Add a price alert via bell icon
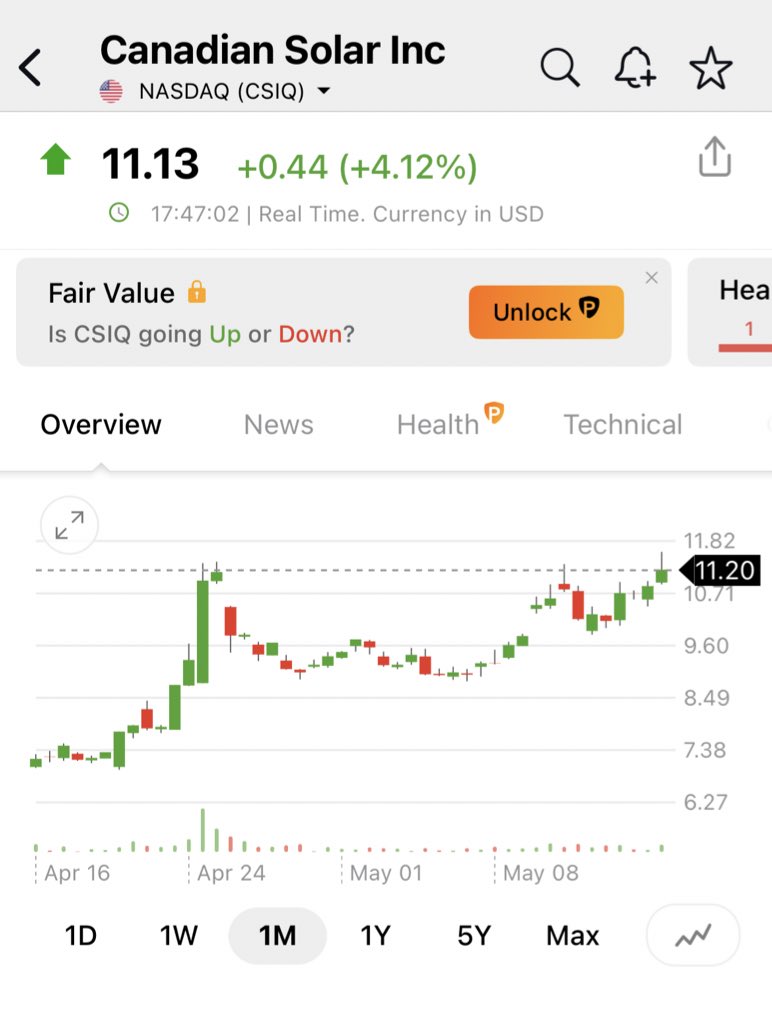This screenshot has height=1024, width=772. click(x=635, y=67)
